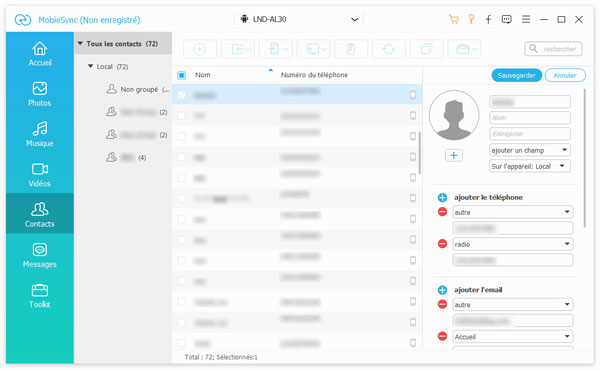Click the refresh toolbar icon

[x=389, y=49]
